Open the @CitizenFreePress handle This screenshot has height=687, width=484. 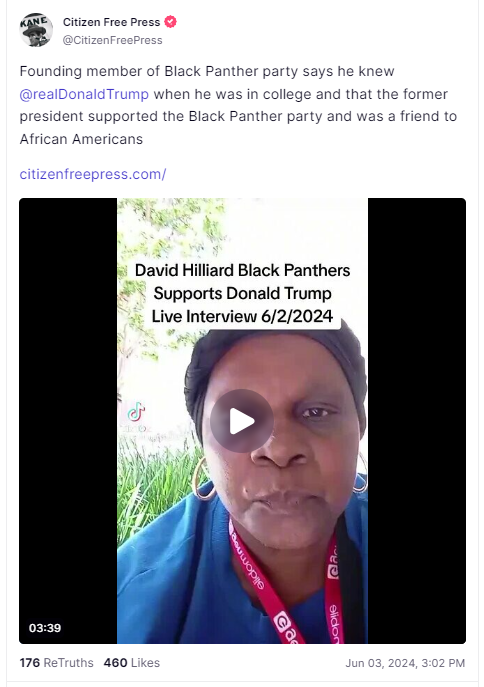(113, 40)
